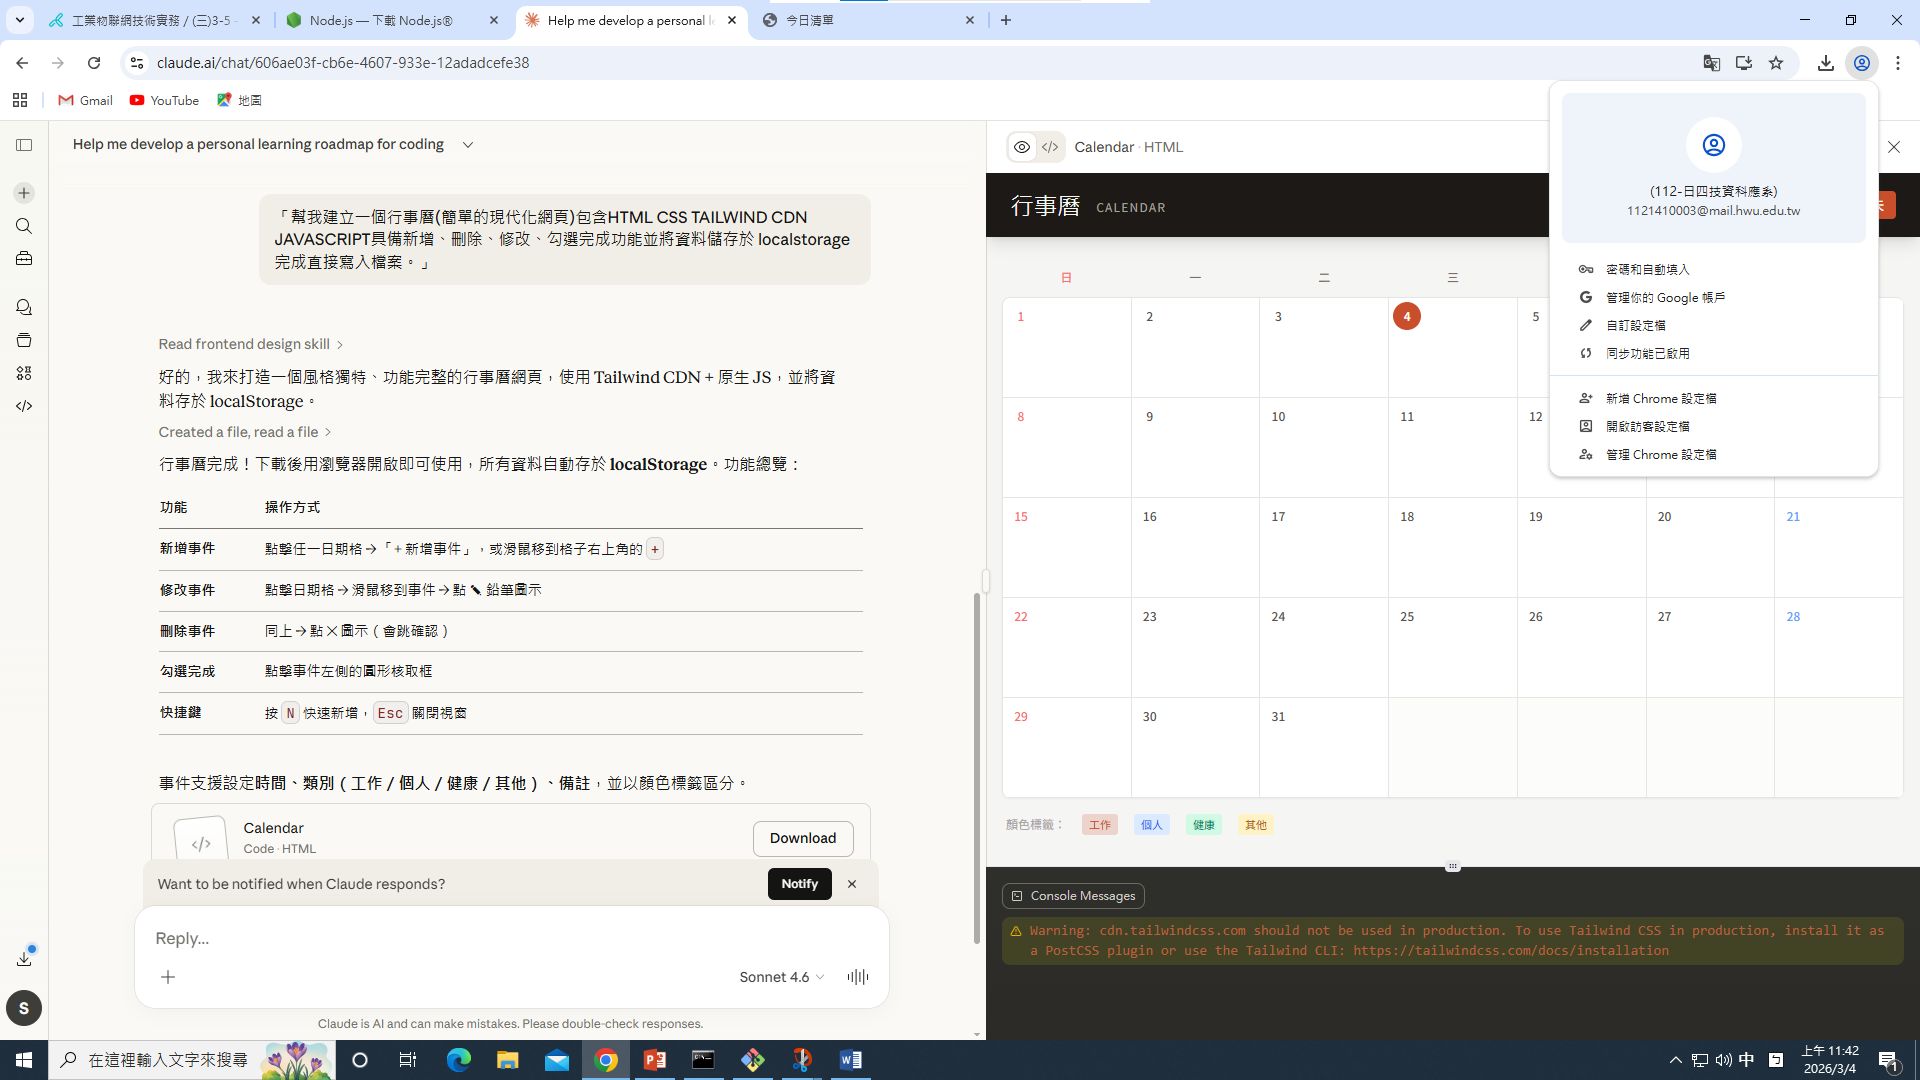Image resolution: width=1920 pixels, height=1080 pixels.
Task: Open Chrome downloads icon in toolbar
Action: click(x=1825, y=63)
